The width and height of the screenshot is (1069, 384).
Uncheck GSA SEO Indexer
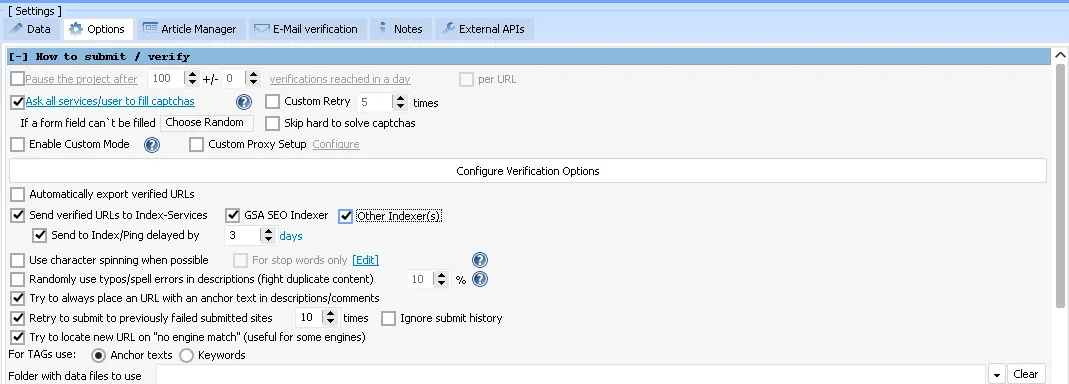pos(233,216)
